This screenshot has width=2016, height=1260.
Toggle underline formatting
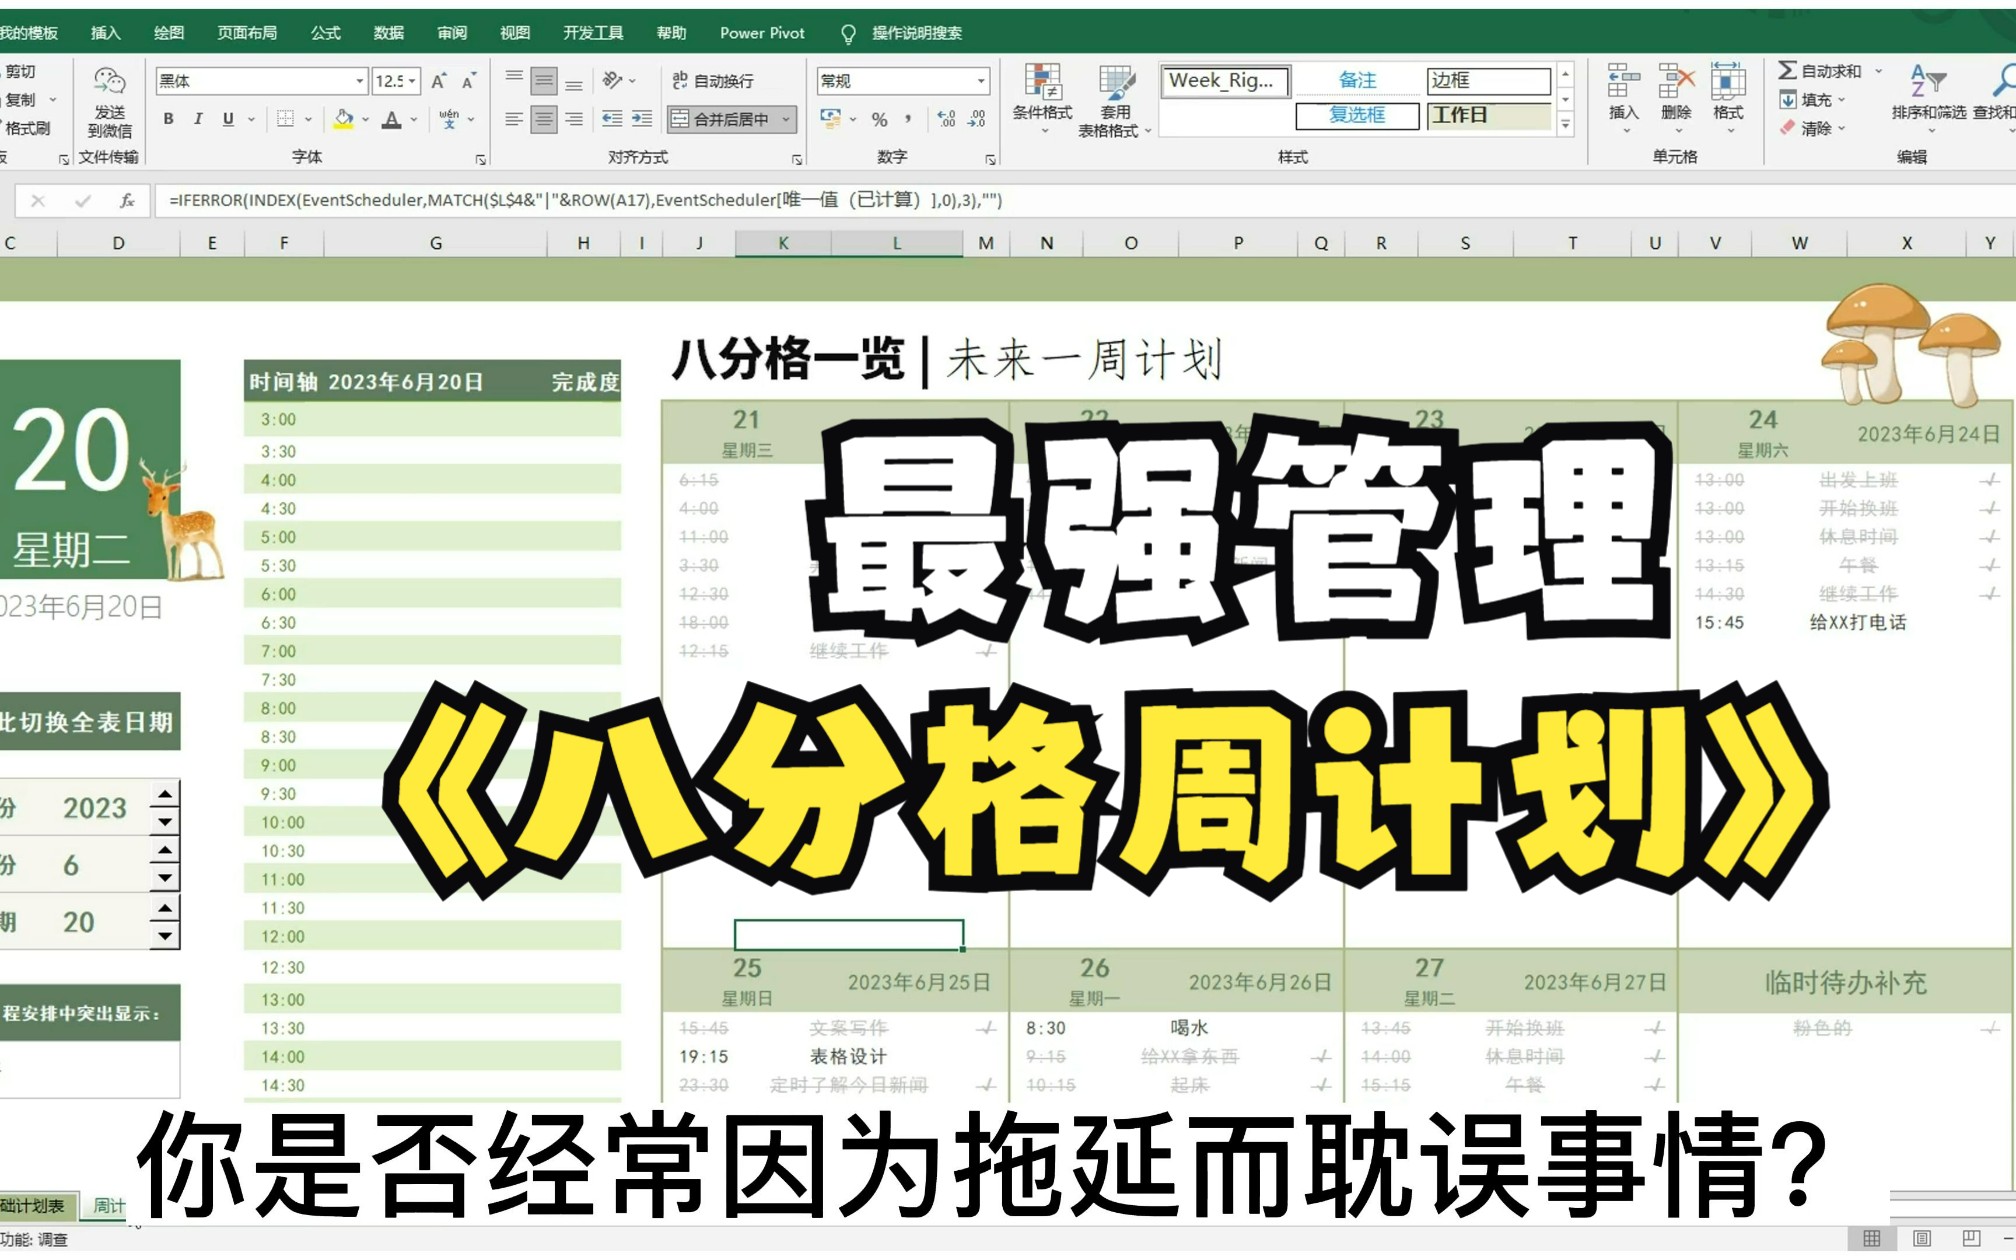pos(228,119)
